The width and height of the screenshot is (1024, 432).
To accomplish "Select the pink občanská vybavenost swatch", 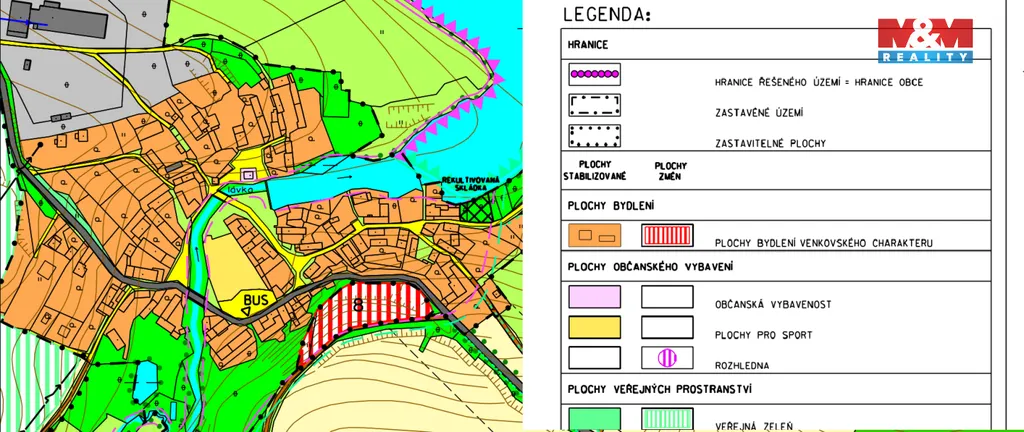I will point(594,297).
